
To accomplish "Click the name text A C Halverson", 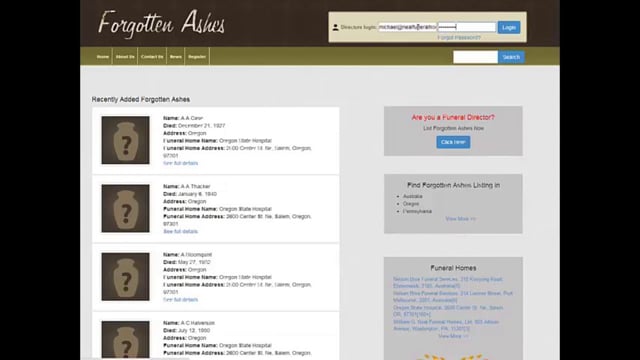I will tap(198, 323).
